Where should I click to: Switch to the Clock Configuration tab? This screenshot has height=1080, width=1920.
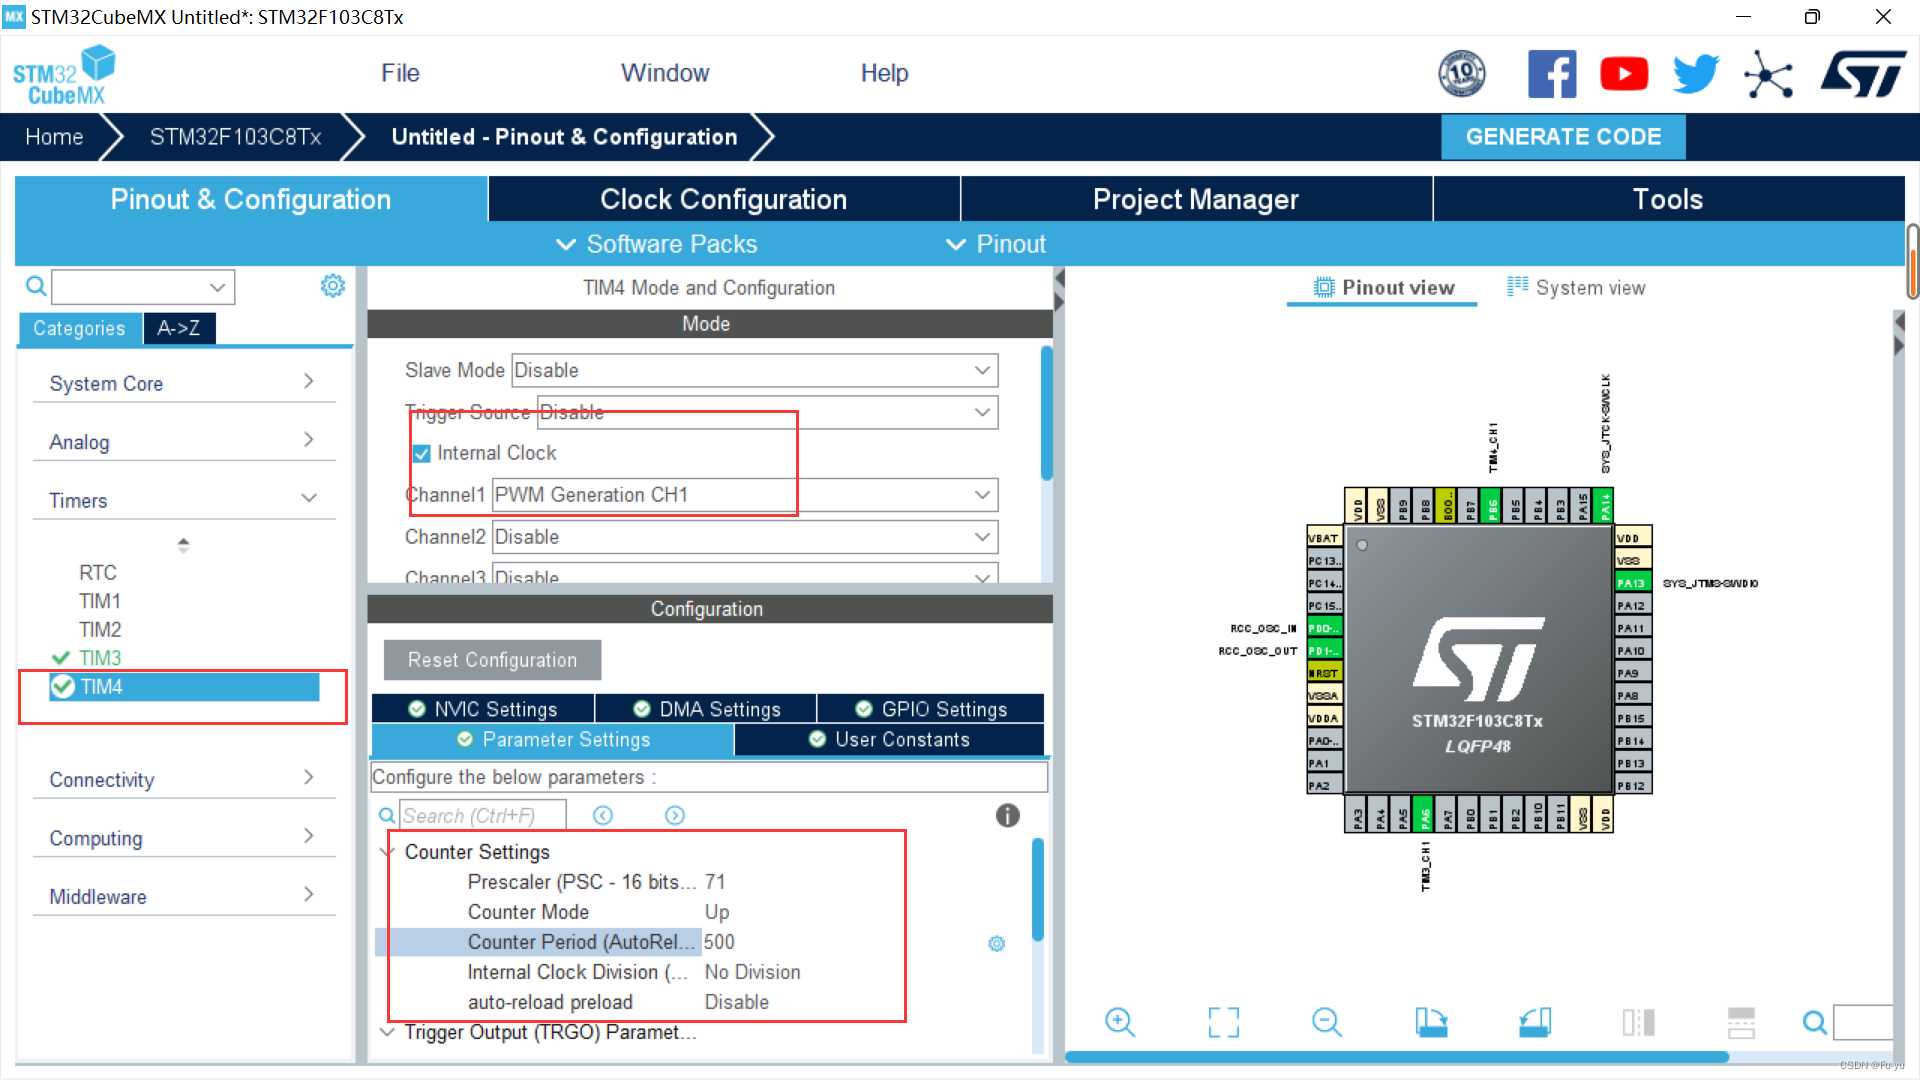[723, 199]
